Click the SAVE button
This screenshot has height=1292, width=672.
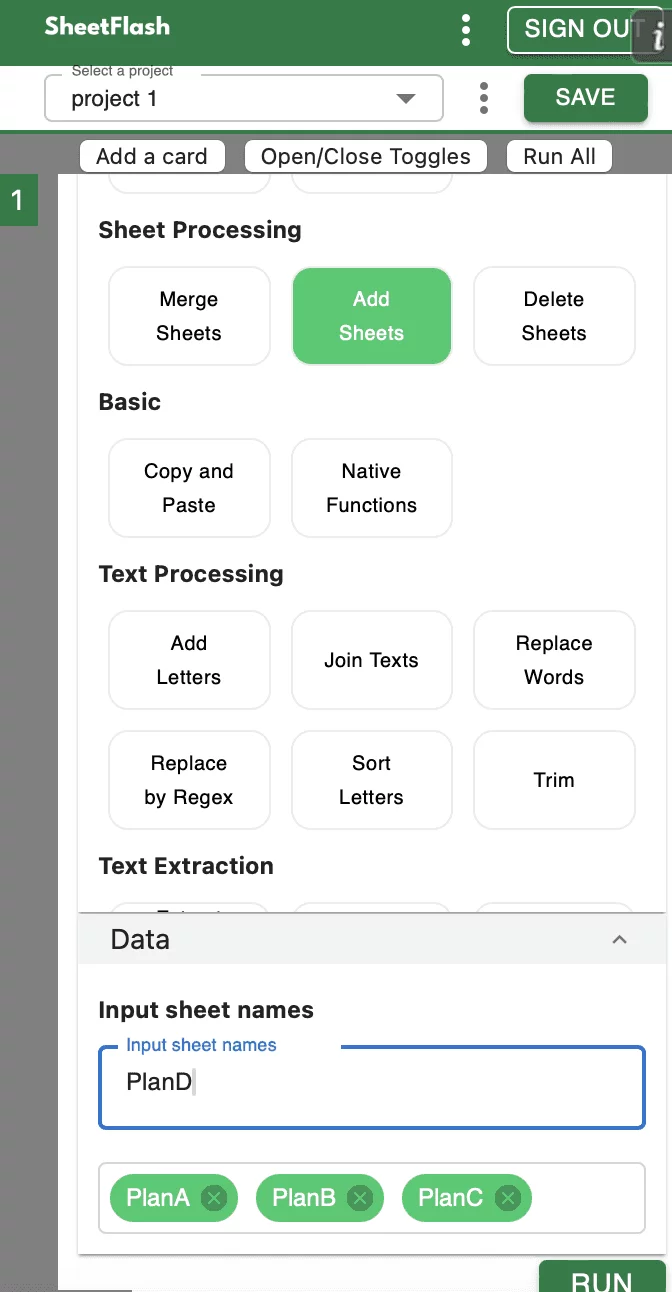click(585, 98)
